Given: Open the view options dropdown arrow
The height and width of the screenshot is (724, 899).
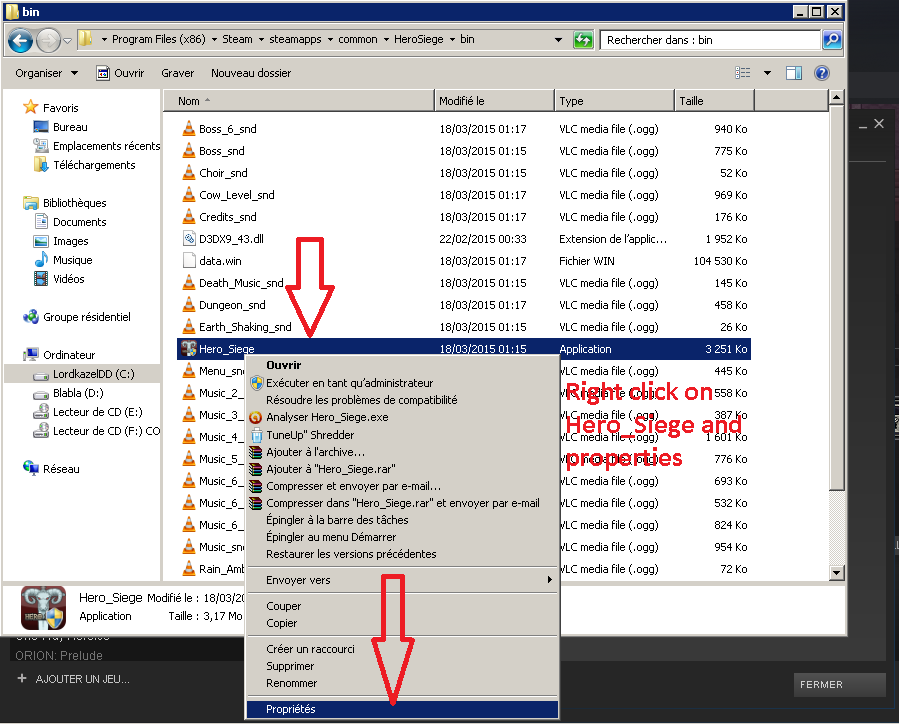Looking at the screenshot, I should (x=767, y=73).
